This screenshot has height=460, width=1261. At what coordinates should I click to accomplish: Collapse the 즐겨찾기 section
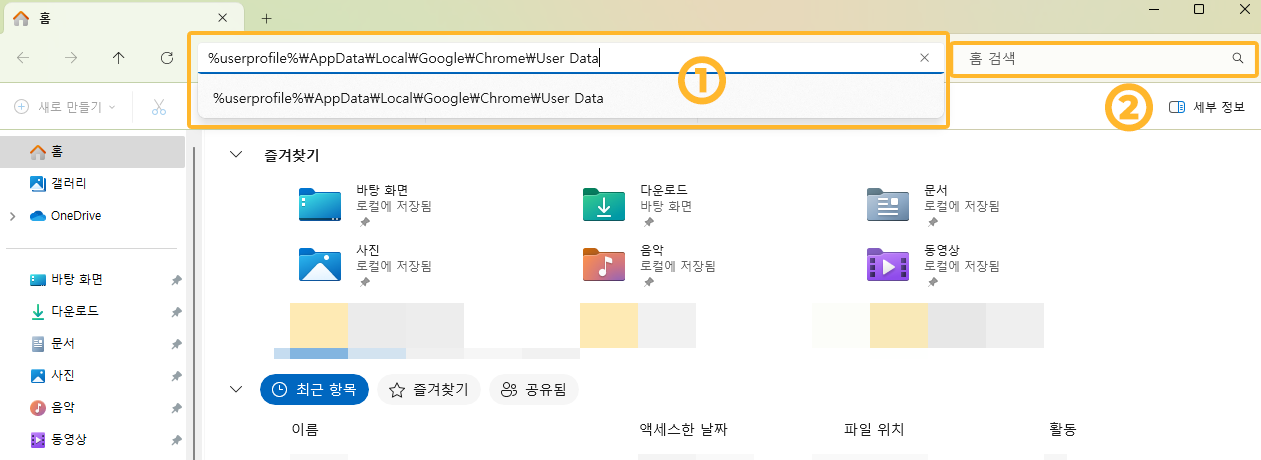pos(236,155)
